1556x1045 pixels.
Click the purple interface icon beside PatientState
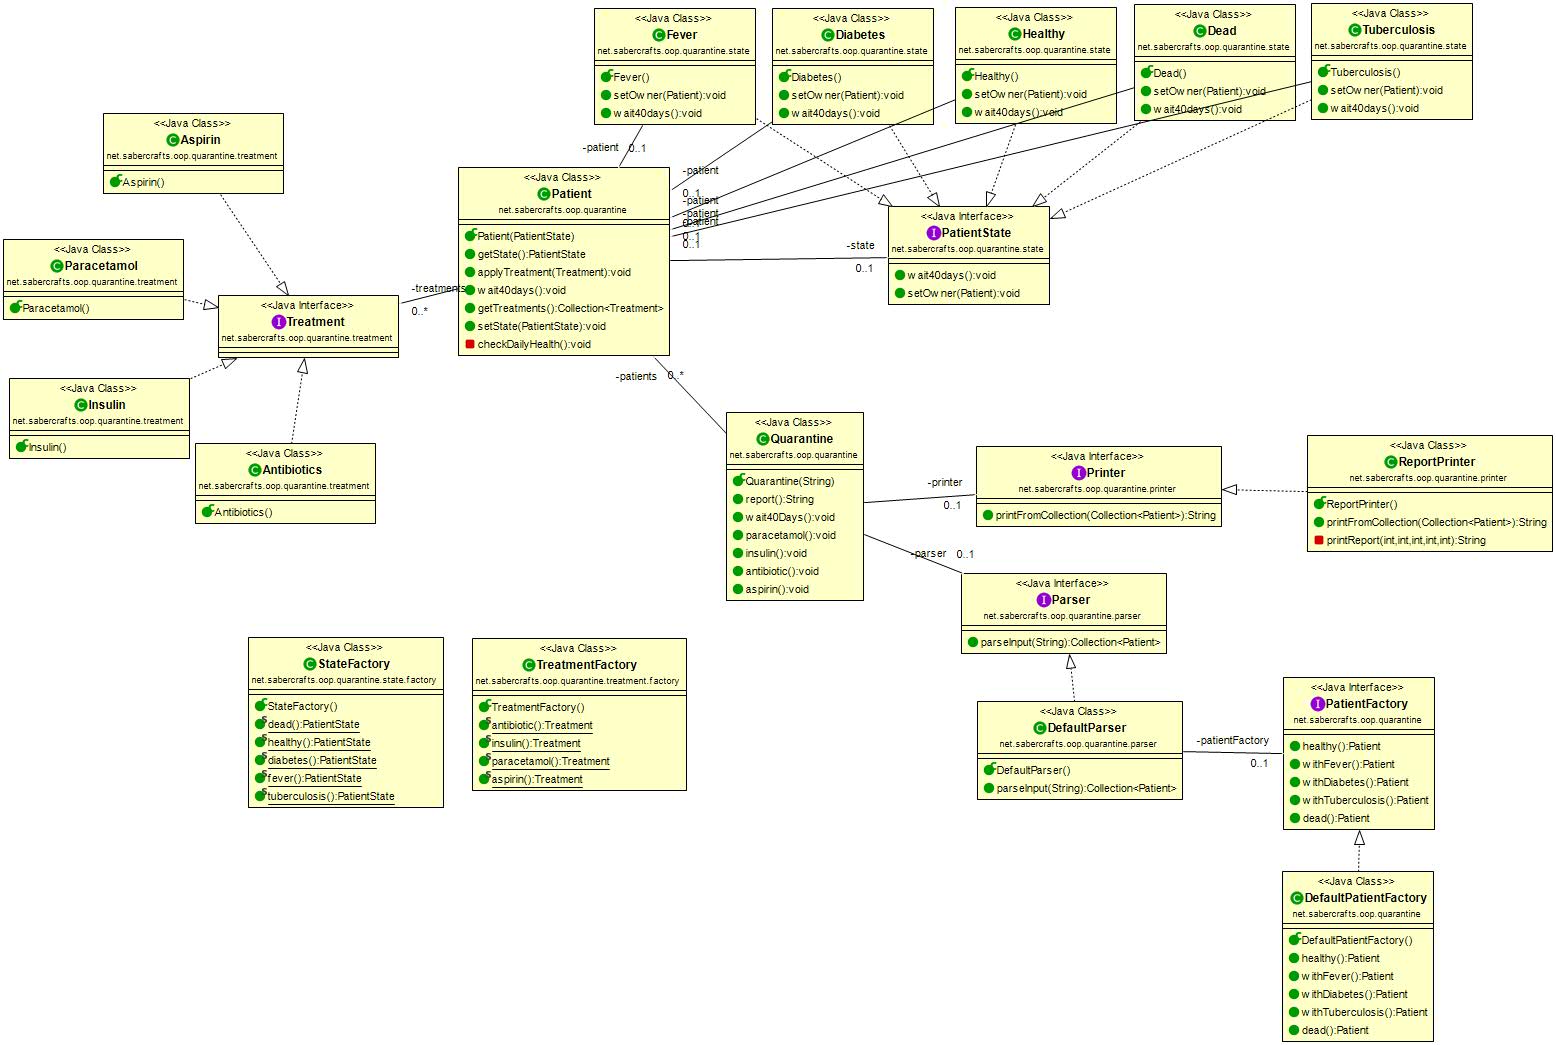point(933,234)
